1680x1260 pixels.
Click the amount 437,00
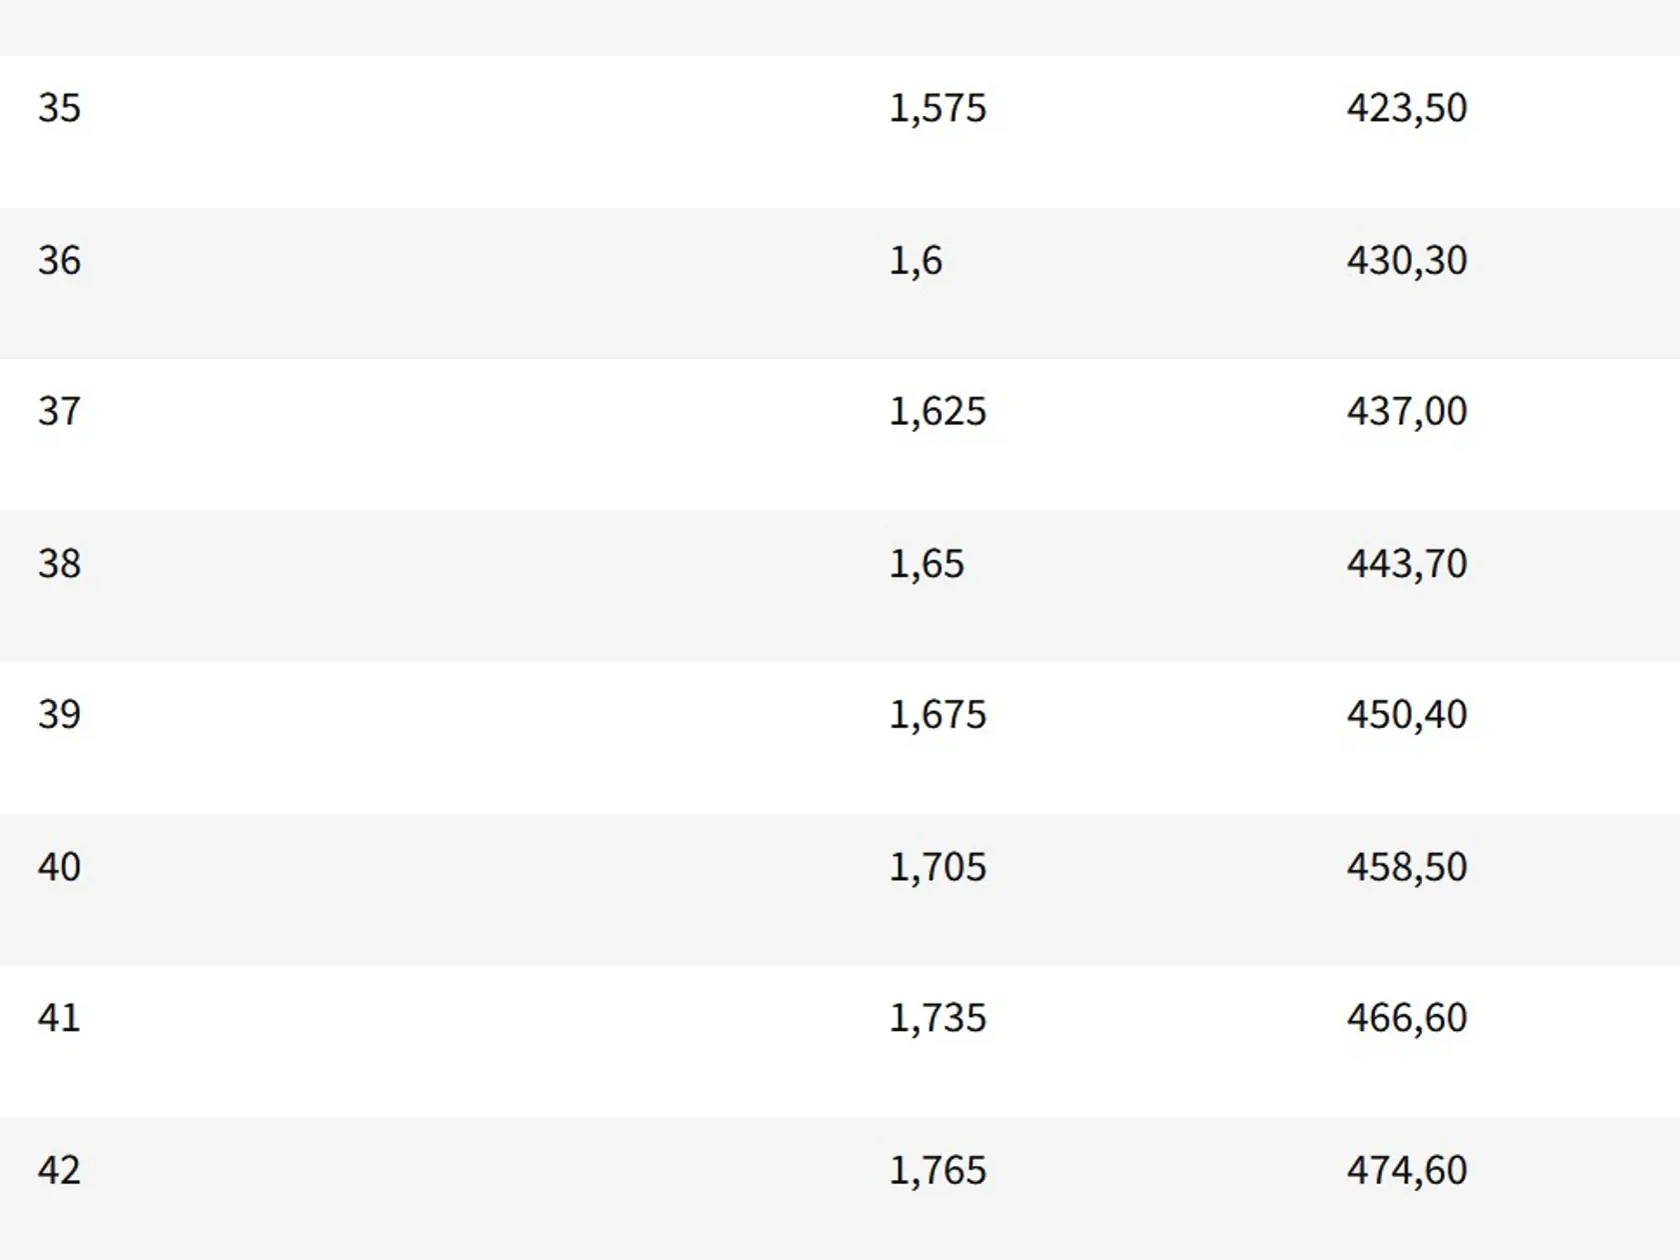pos(1406,412)
